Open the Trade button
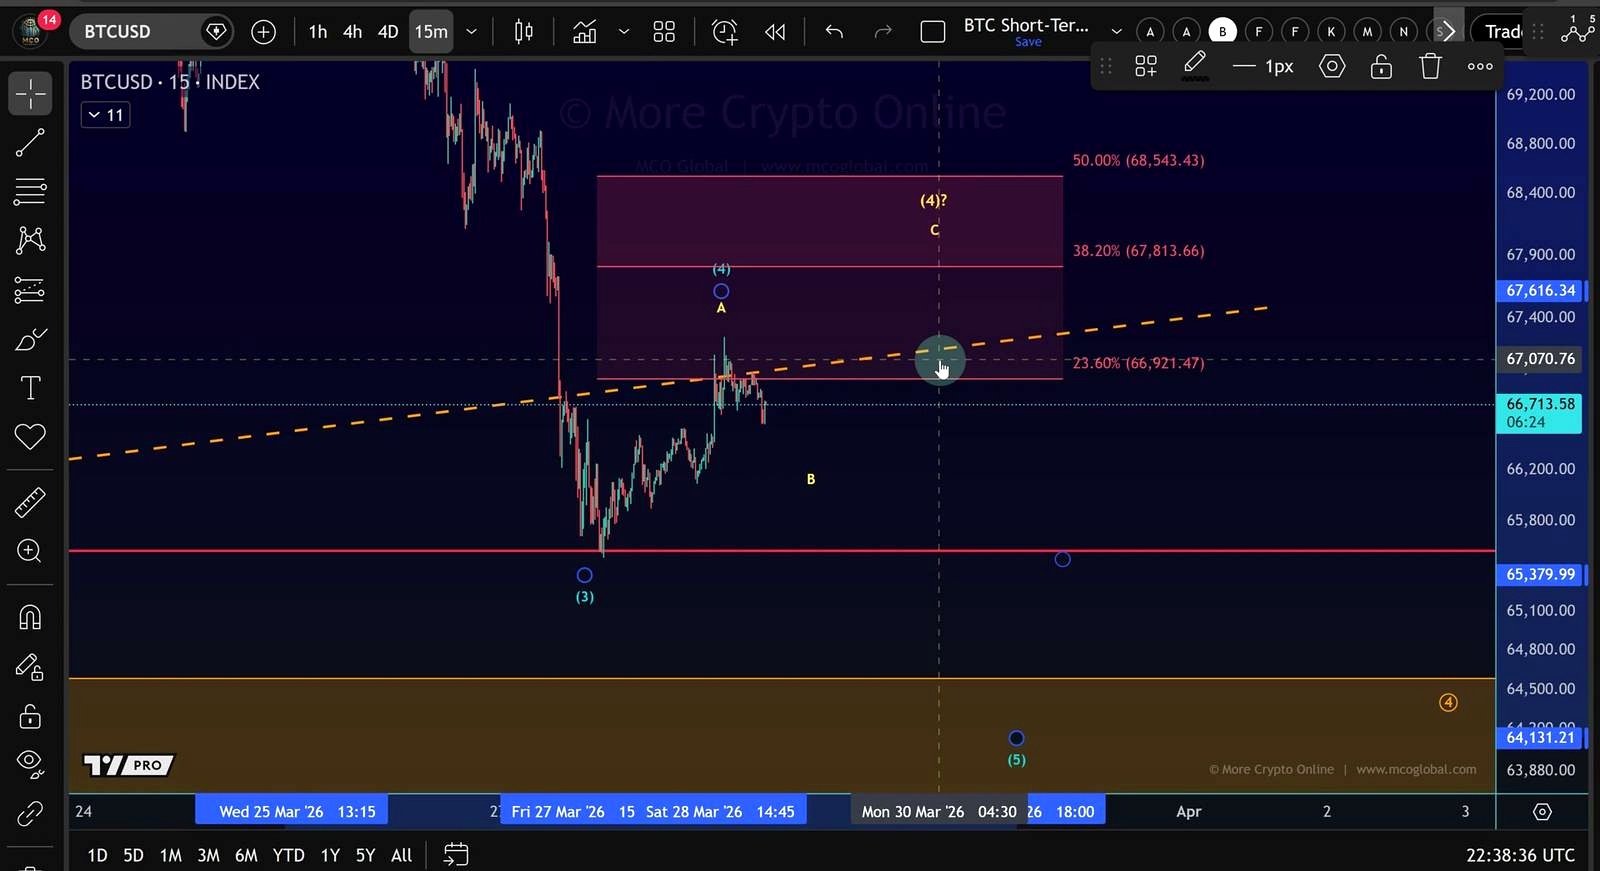 1502,32
